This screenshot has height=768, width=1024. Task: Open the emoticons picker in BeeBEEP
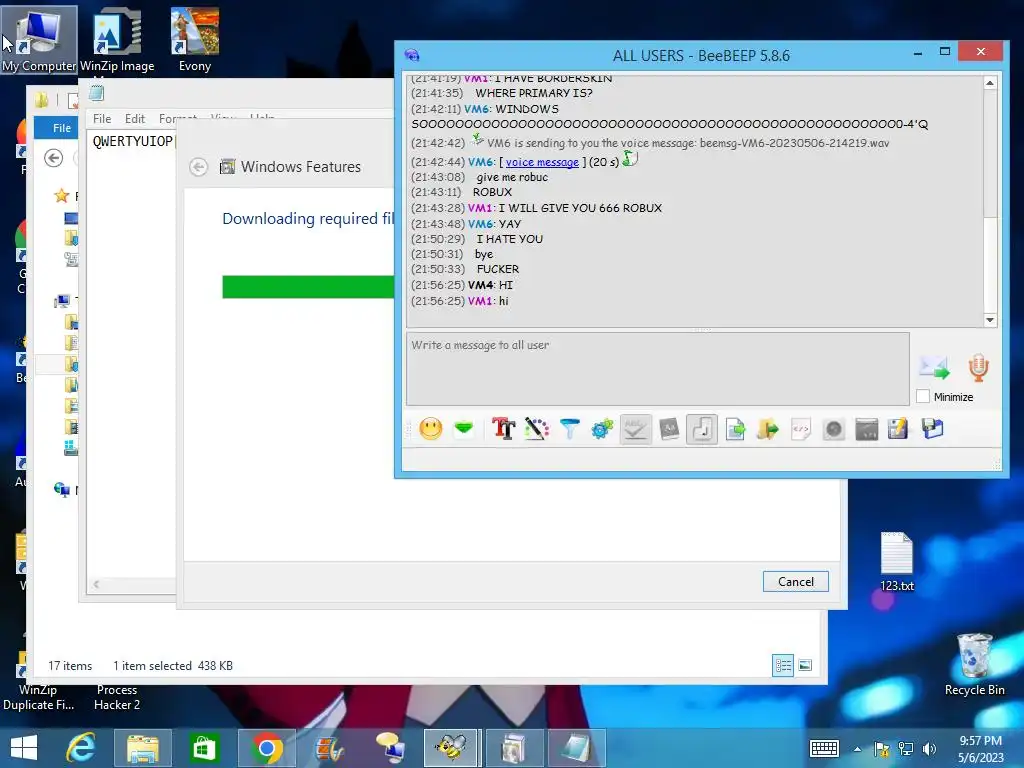[x=430, y=429]
